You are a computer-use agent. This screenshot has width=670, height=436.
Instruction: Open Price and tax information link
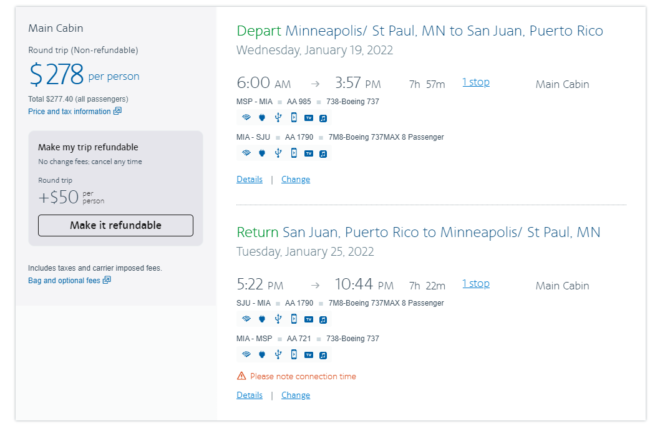pyautogui.click(x=69, y=112)
